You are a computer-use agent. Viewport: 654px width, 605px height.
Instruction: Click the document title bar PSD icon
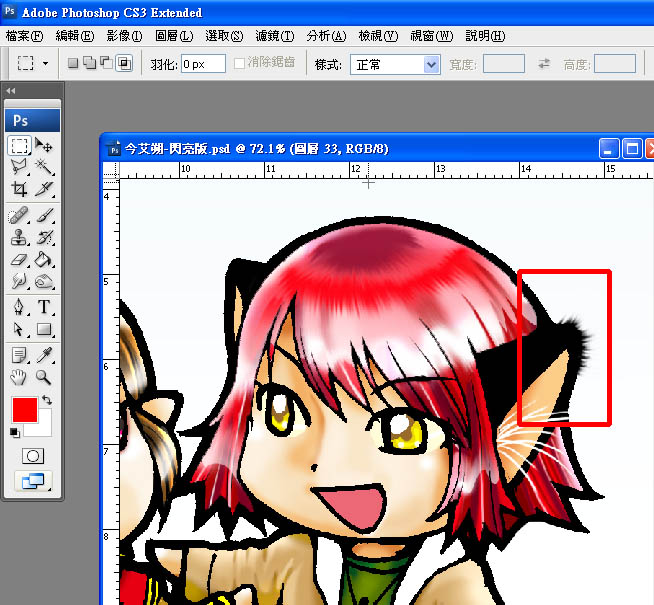(x=113, y=149)
